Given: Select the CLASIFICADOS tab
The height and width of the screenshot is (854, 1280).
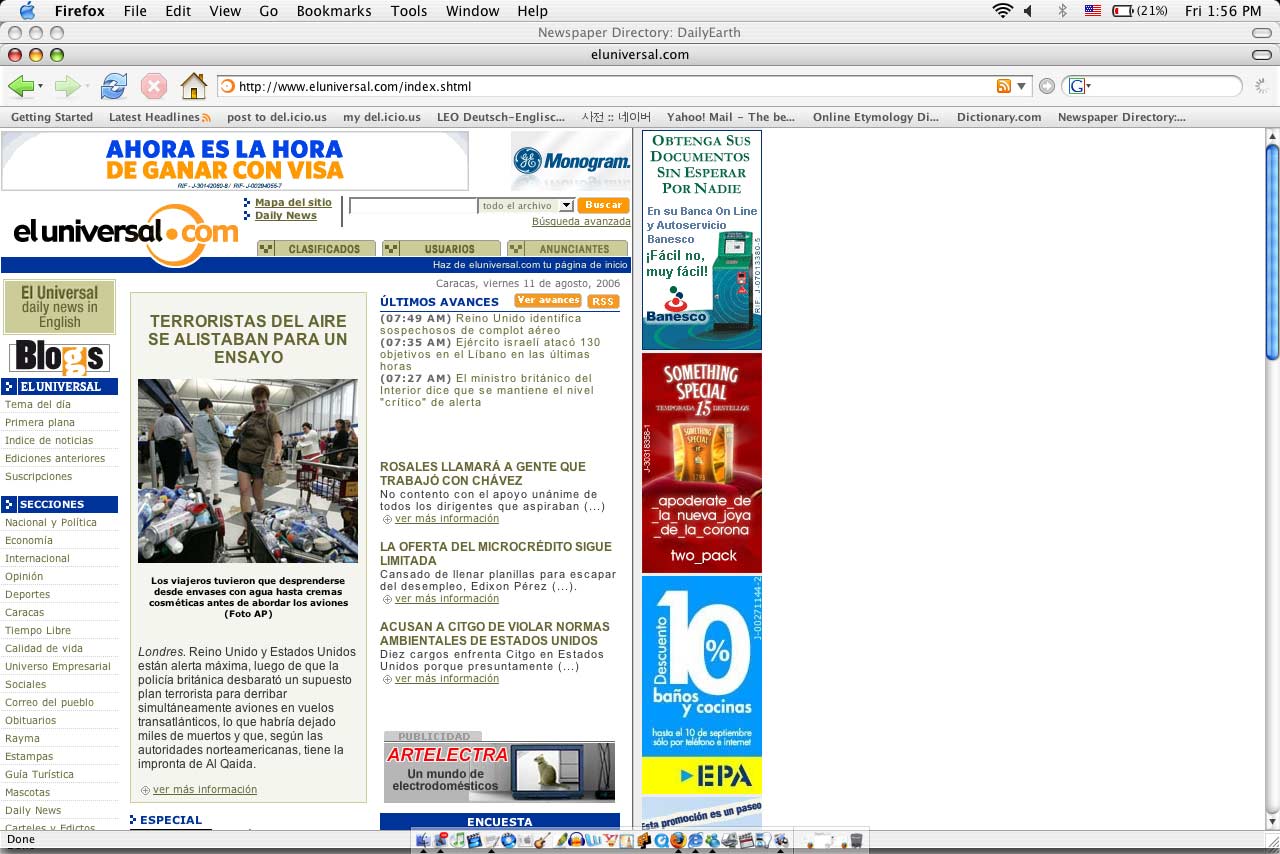Looking at the screenshot, I should pos(317,249).
